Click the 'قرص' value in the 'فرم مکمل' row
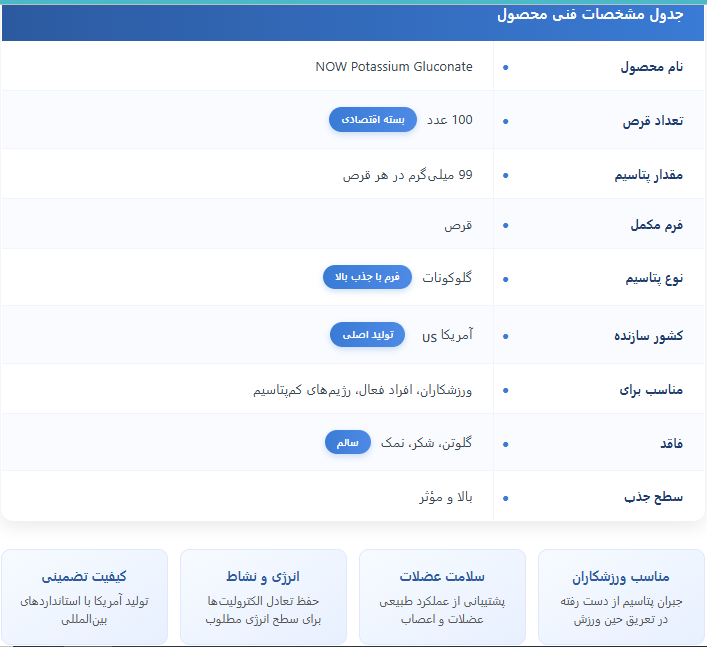 (x=458, y=225)
